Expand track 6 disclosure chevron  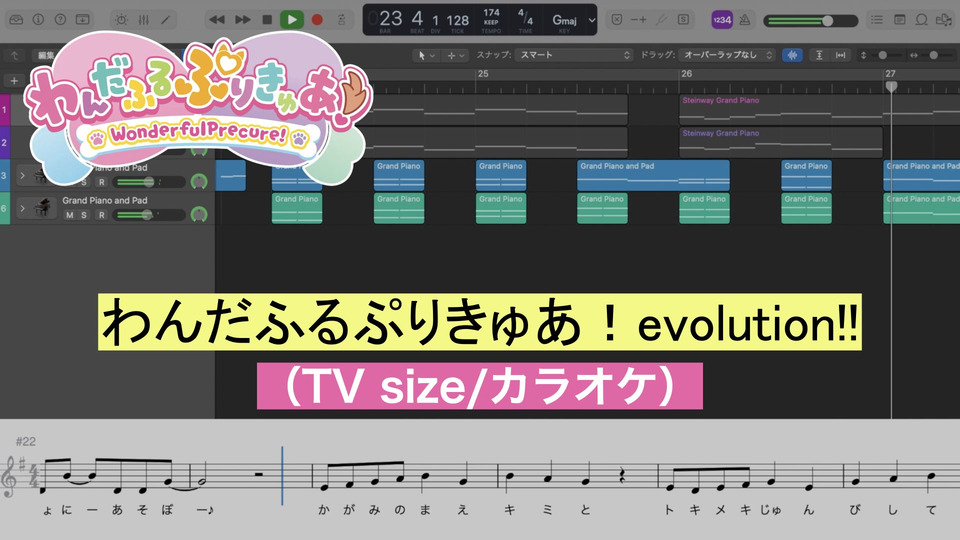22,208
